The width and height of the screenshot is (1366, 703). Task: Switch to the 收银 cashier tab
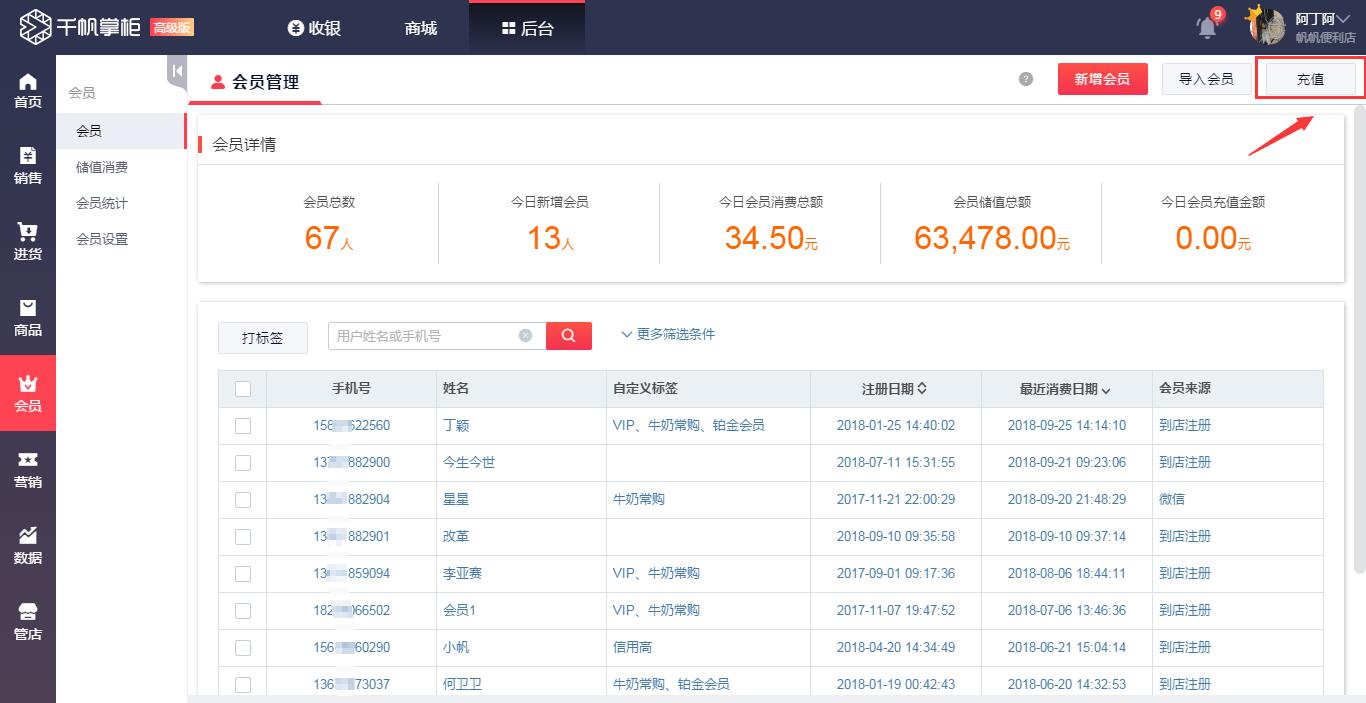[314, 28]
